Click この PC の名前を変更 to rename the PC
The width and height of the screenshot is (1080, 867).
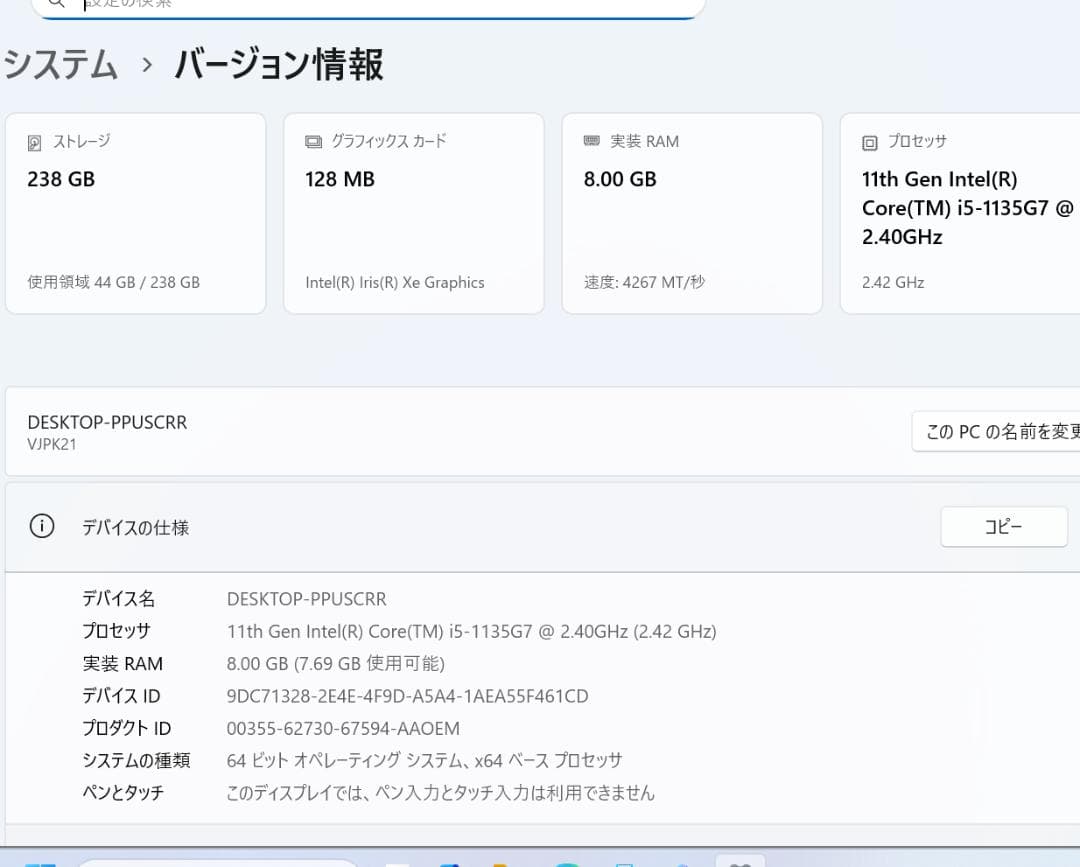(1009, 431)
